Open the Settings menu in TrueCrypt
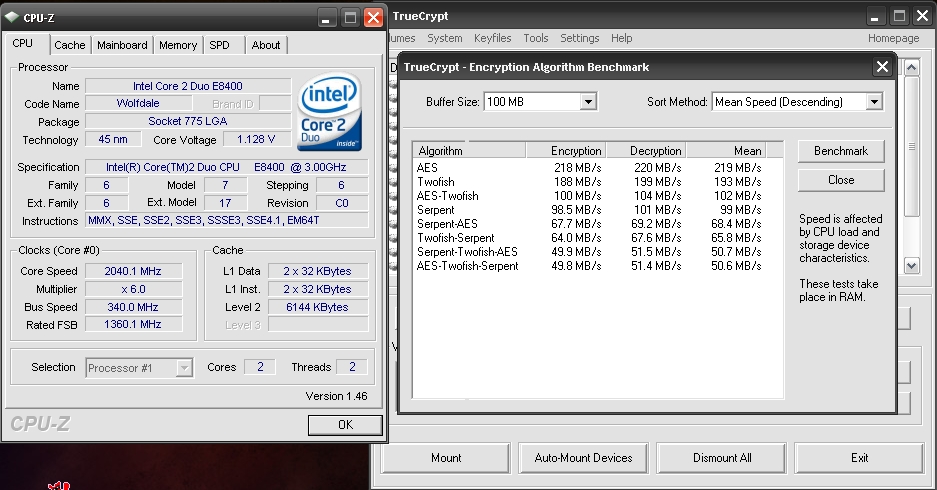The image size is (937, 490). (579, 38)
